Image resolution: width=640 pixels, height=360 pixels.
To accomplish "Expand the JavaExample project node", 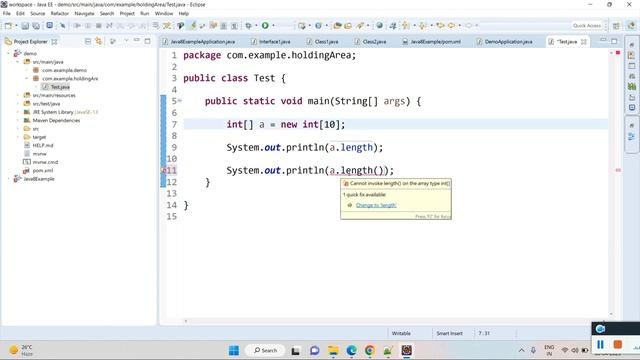I will coord(8,179).
